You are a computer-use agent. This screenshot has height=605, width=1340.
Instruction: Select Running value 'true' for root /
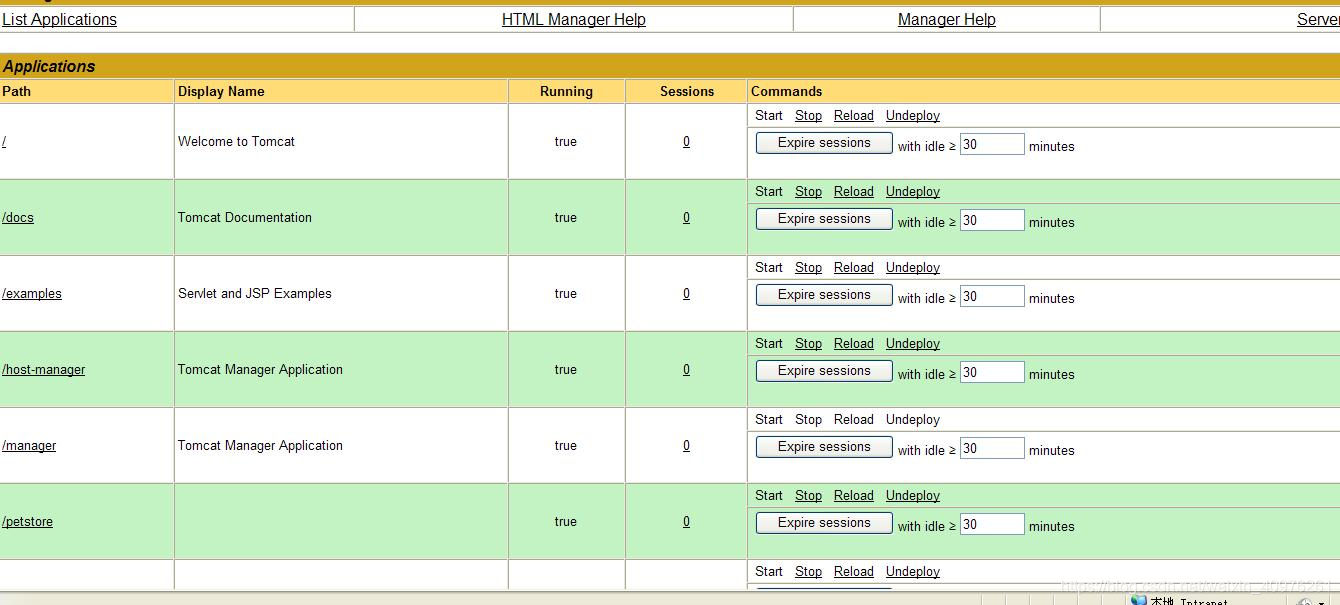tap(566, 141)
